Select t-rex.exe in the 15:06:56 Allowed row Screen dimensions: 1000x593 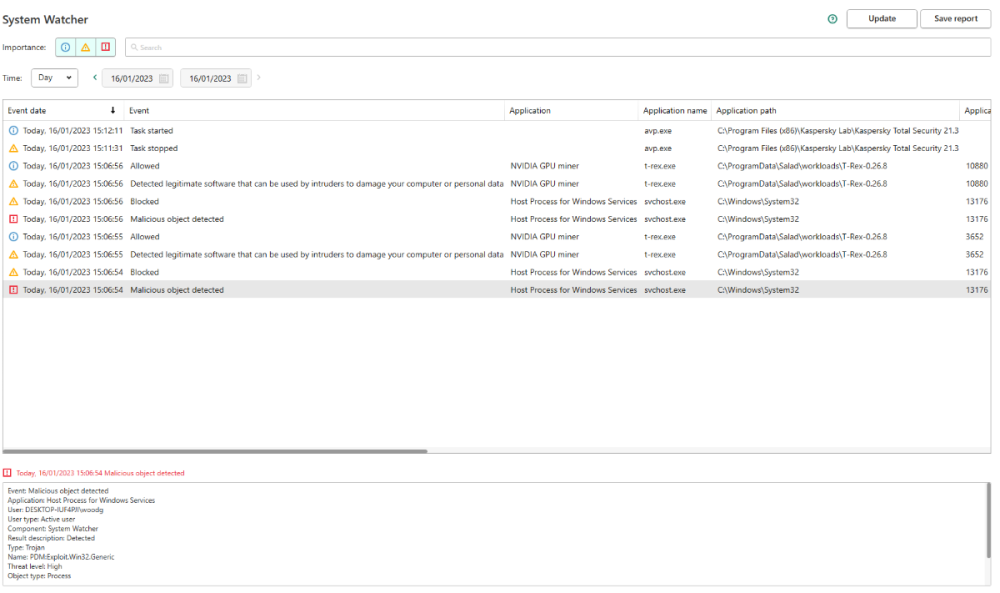click(x=659, y=166)
